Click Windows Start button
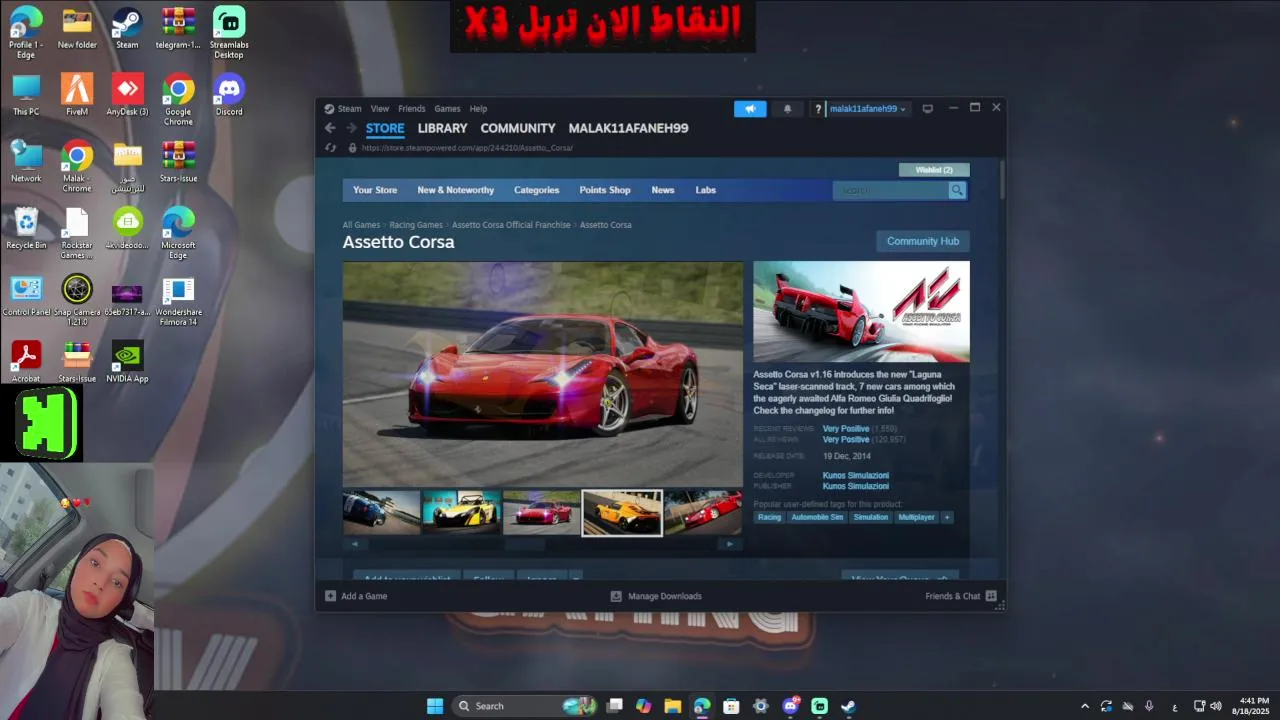Image resolution: width=1280 pixels, height=720 pixels. pos(435,706)
